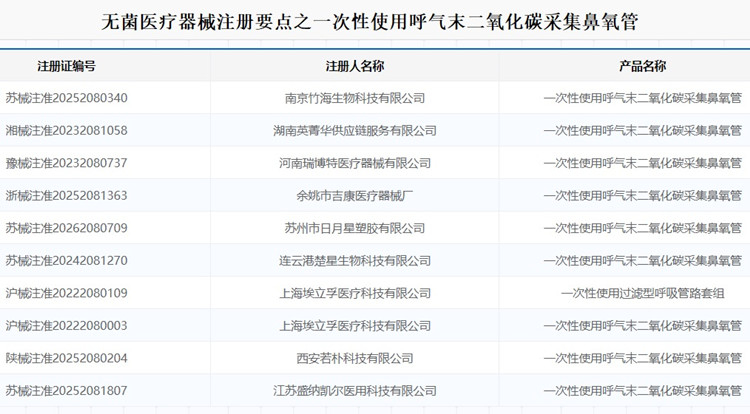
Task: Select registrant 西安若朴科技有限公司
Action: (x=355, y=358)
